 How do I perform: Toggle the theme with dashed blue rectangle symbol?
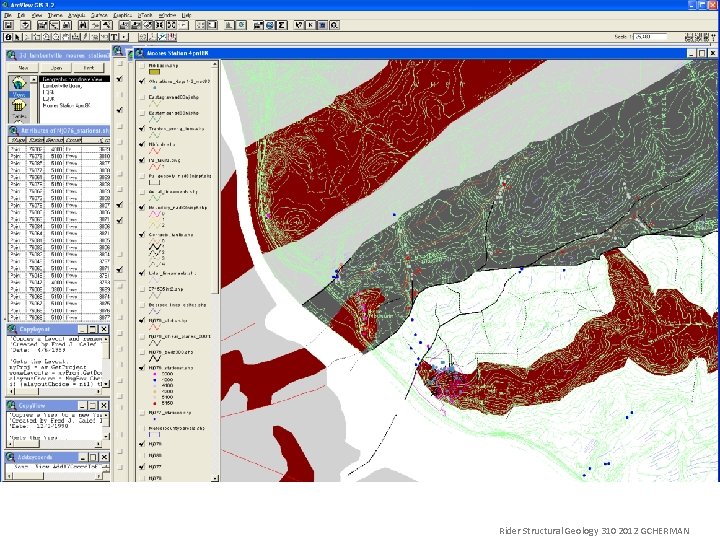click(142, 428)
